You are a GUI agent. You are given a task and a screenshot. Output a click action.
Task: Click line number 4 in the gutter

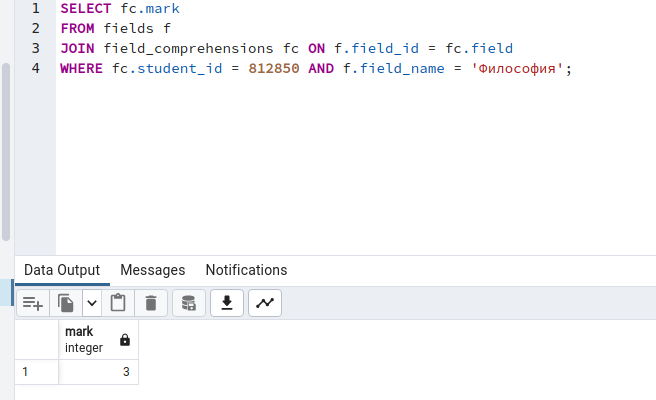tap(36, 68)
